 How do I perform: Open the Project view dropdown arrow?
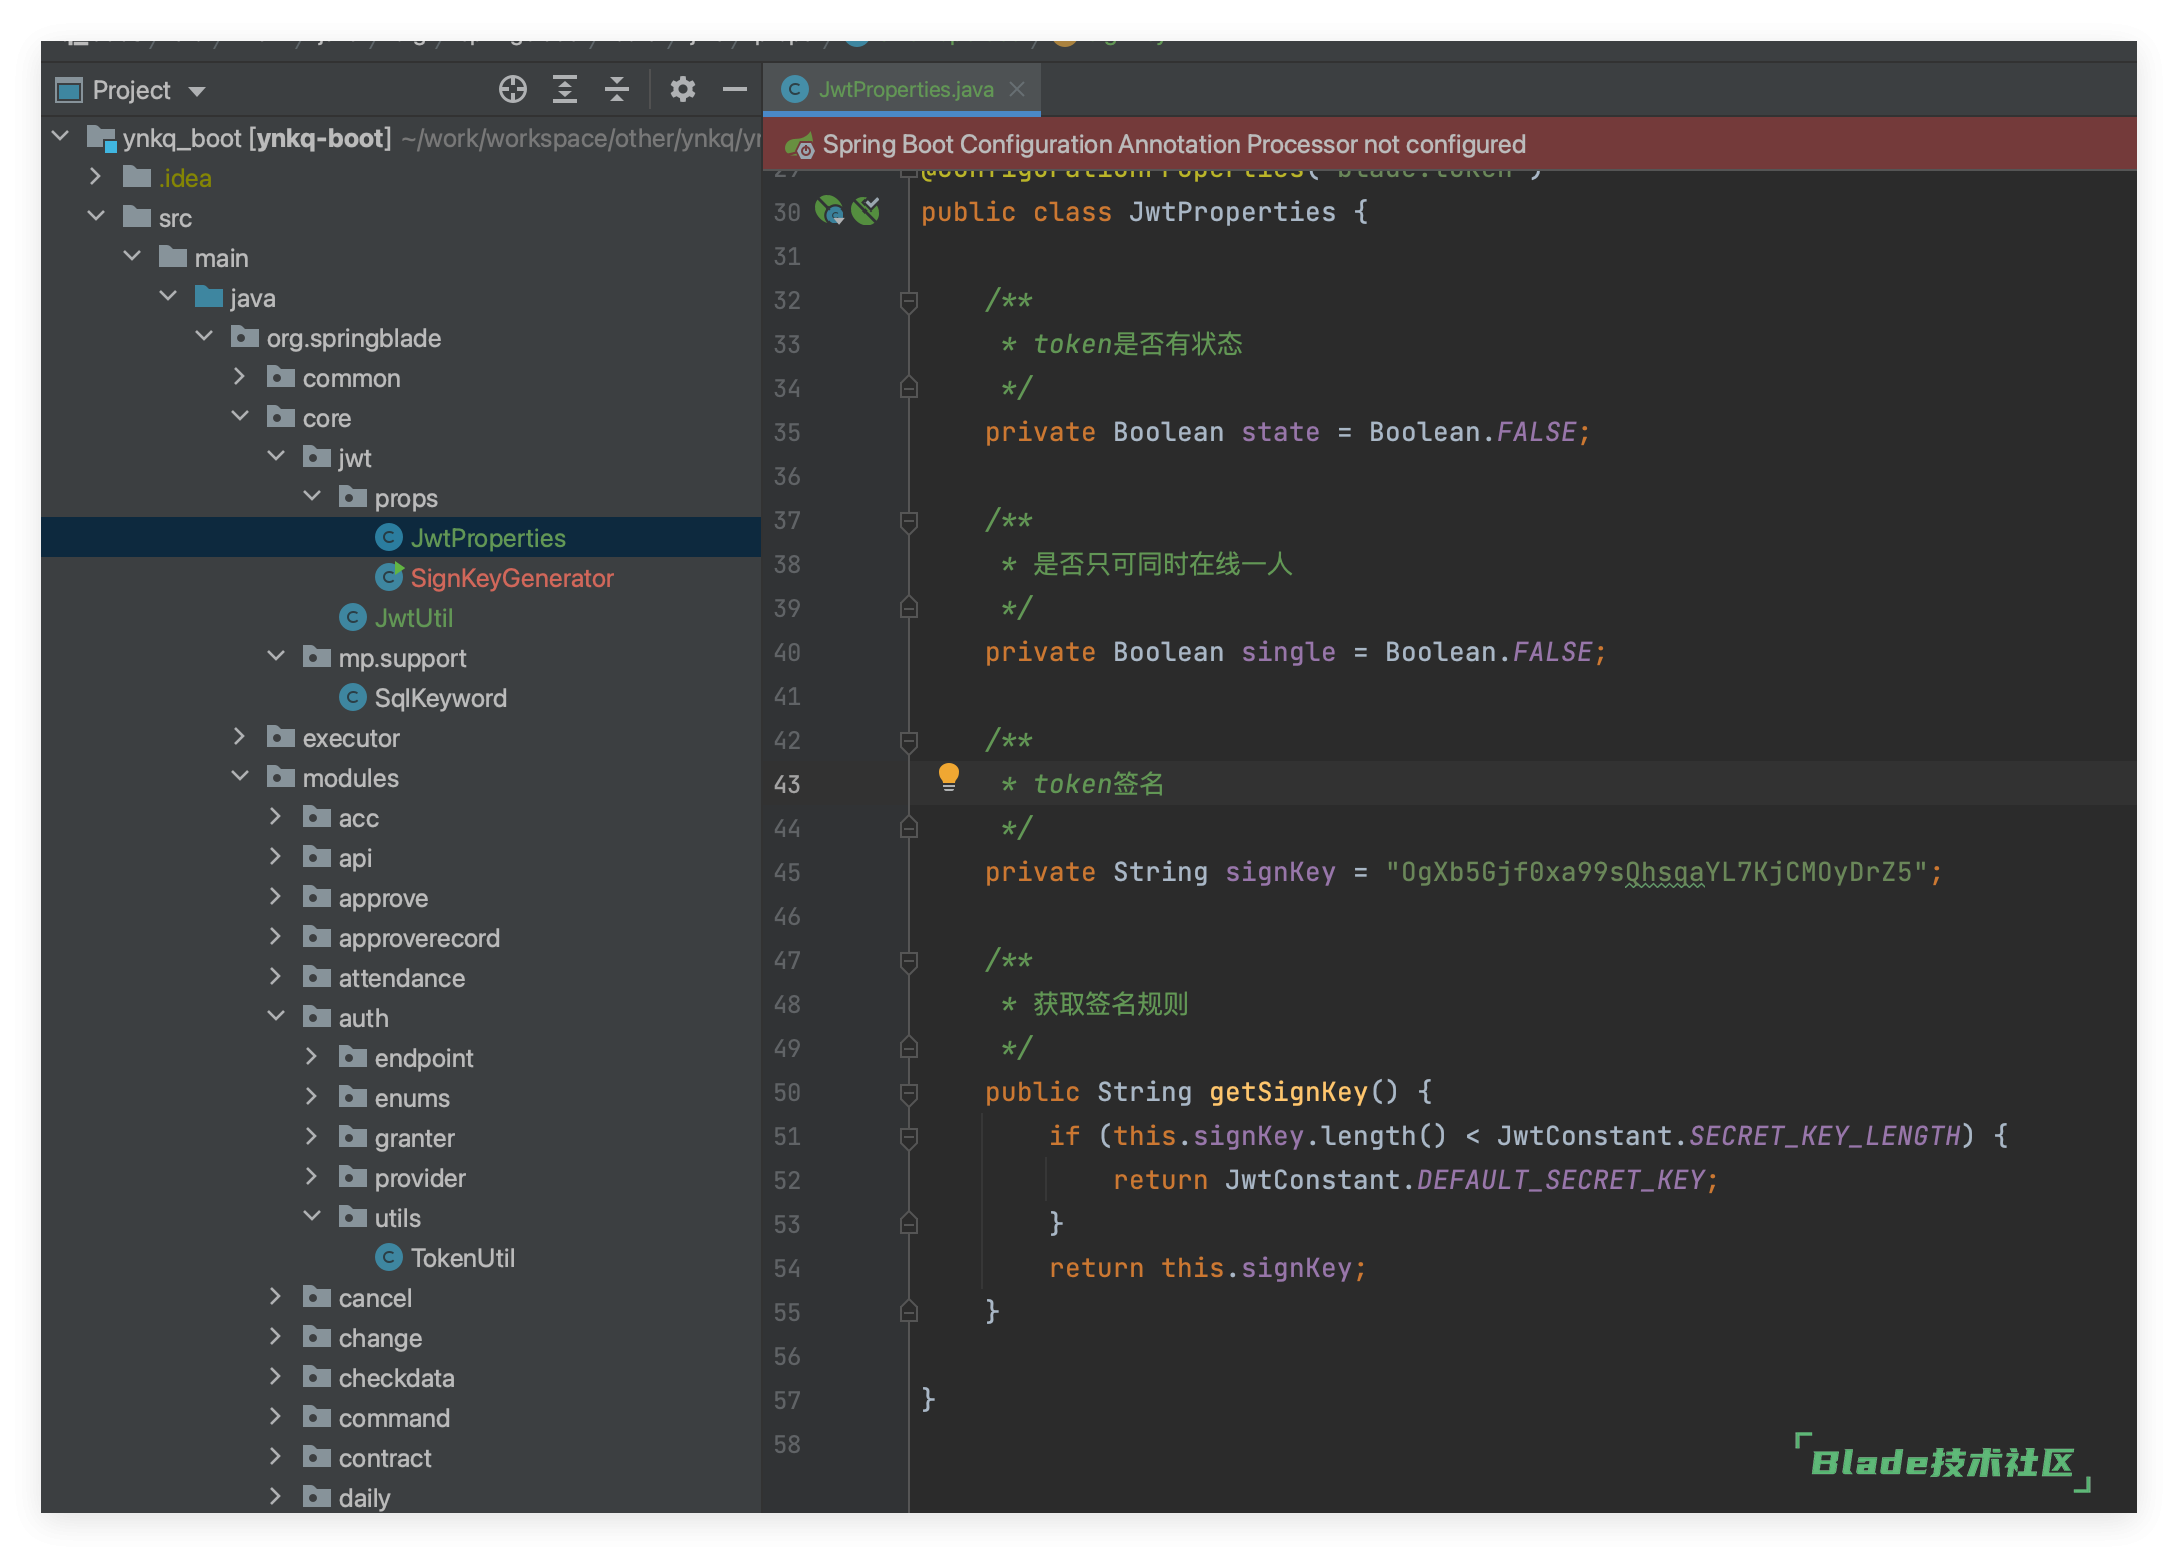coord(197,91)
